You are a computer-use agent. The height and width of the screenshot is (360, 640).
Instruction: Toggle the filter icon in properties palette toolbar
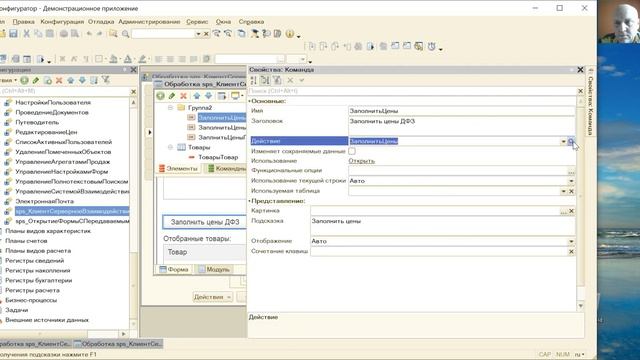277,80
